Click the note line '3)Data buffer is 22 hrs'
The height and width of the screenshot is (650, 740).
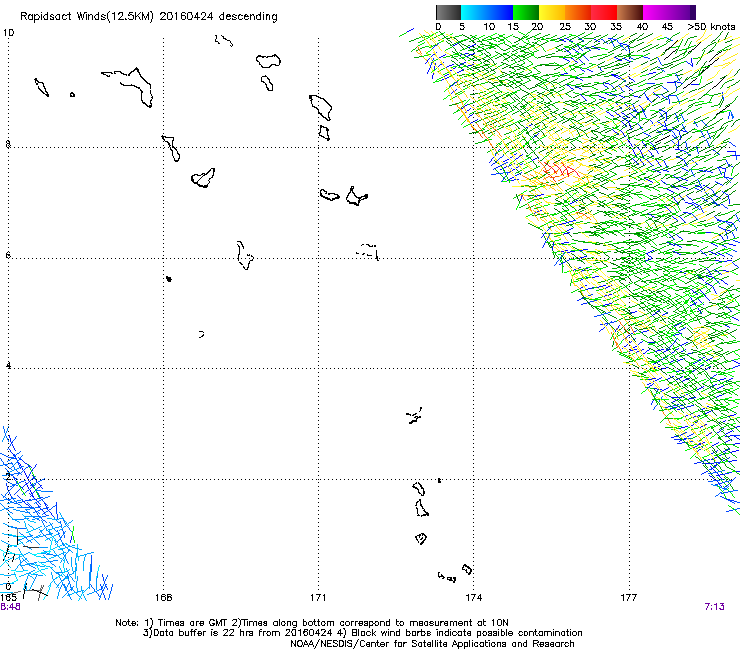(x=362, y=633)
